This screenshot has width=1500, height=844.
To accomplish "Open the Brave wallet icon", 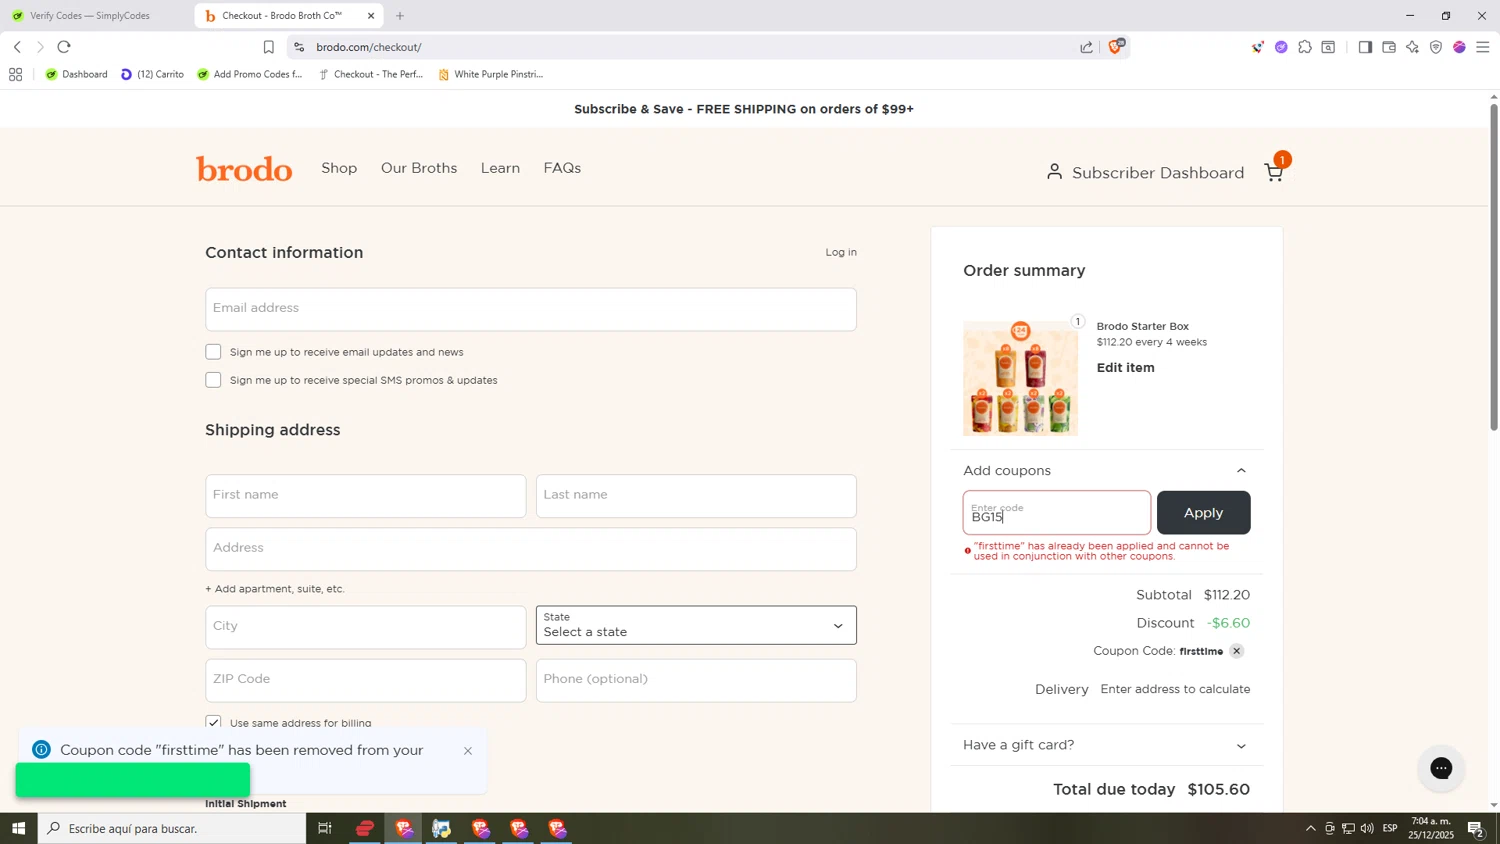I will (1389, 47).
